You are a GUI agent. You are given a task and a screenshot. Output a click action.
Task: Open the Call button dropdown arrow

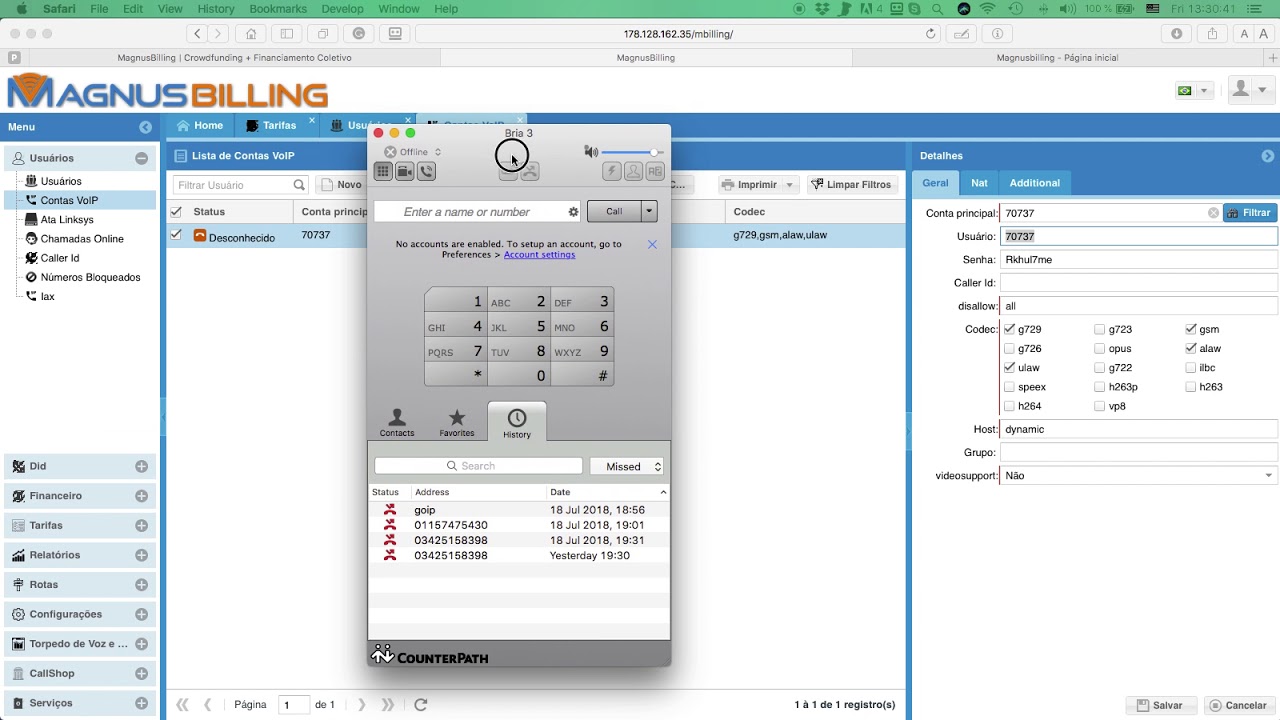(x=649, y=211)
